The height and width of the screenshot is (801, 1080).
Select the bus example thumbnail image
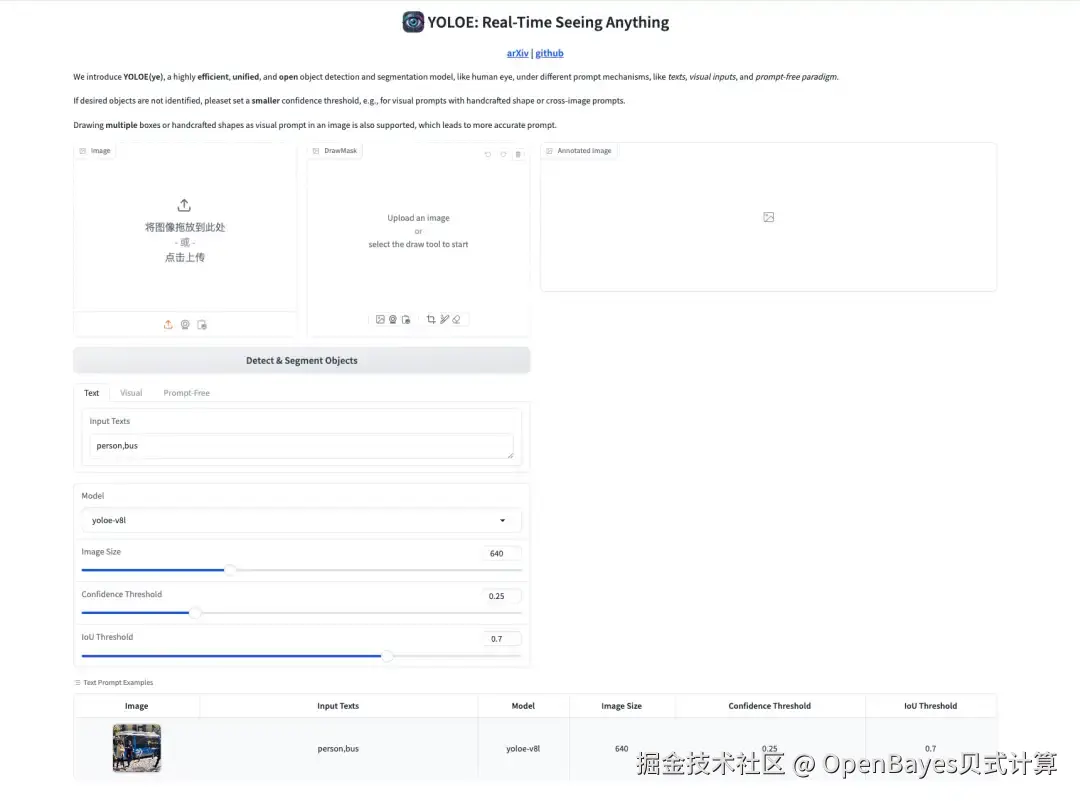[136, 747]
